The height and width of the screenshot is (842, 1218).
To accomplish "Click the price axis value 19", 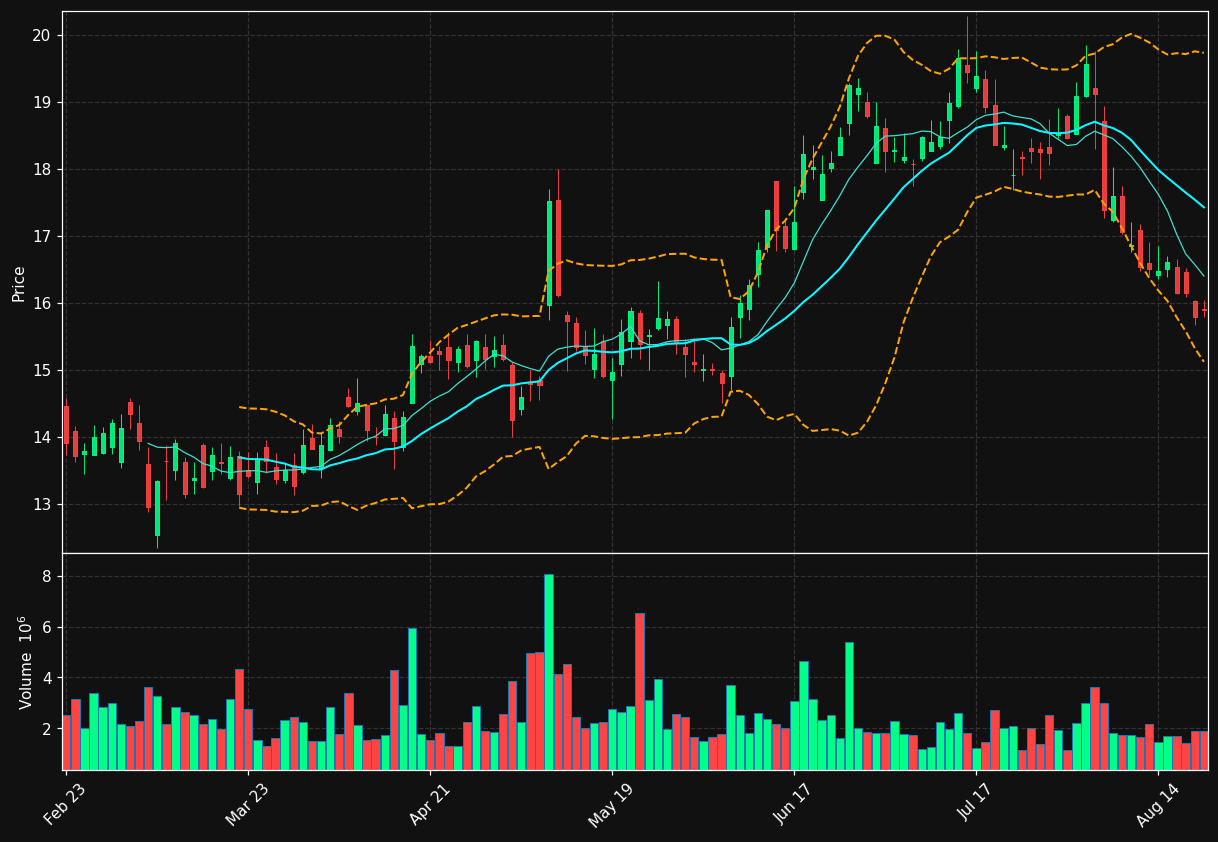I will pos(41,102).
